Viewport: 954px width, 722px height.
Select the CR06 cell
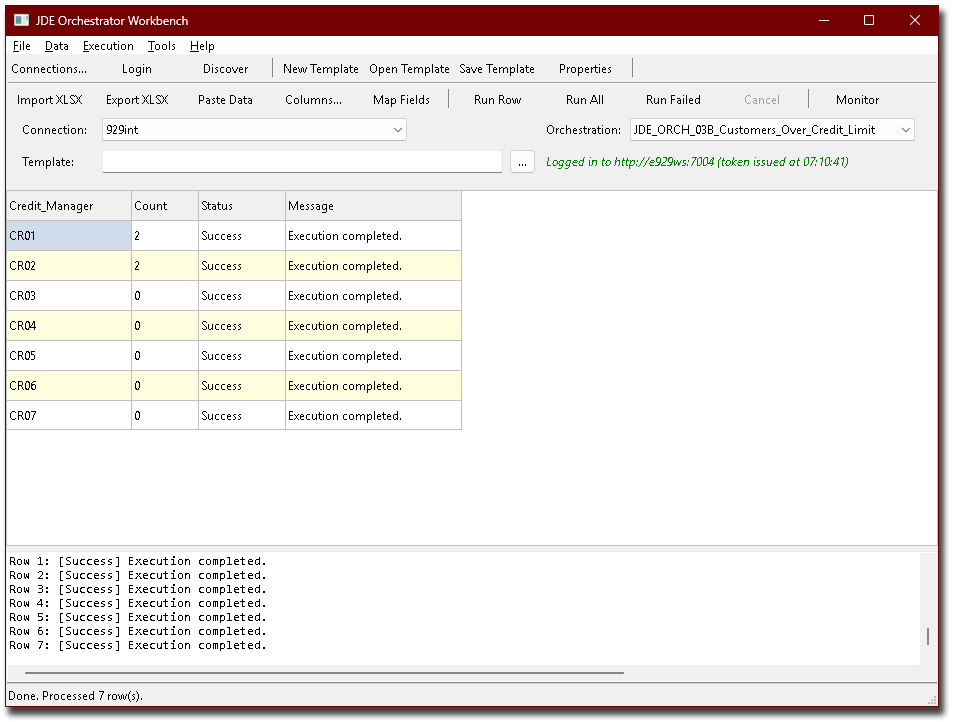[69, 386]
